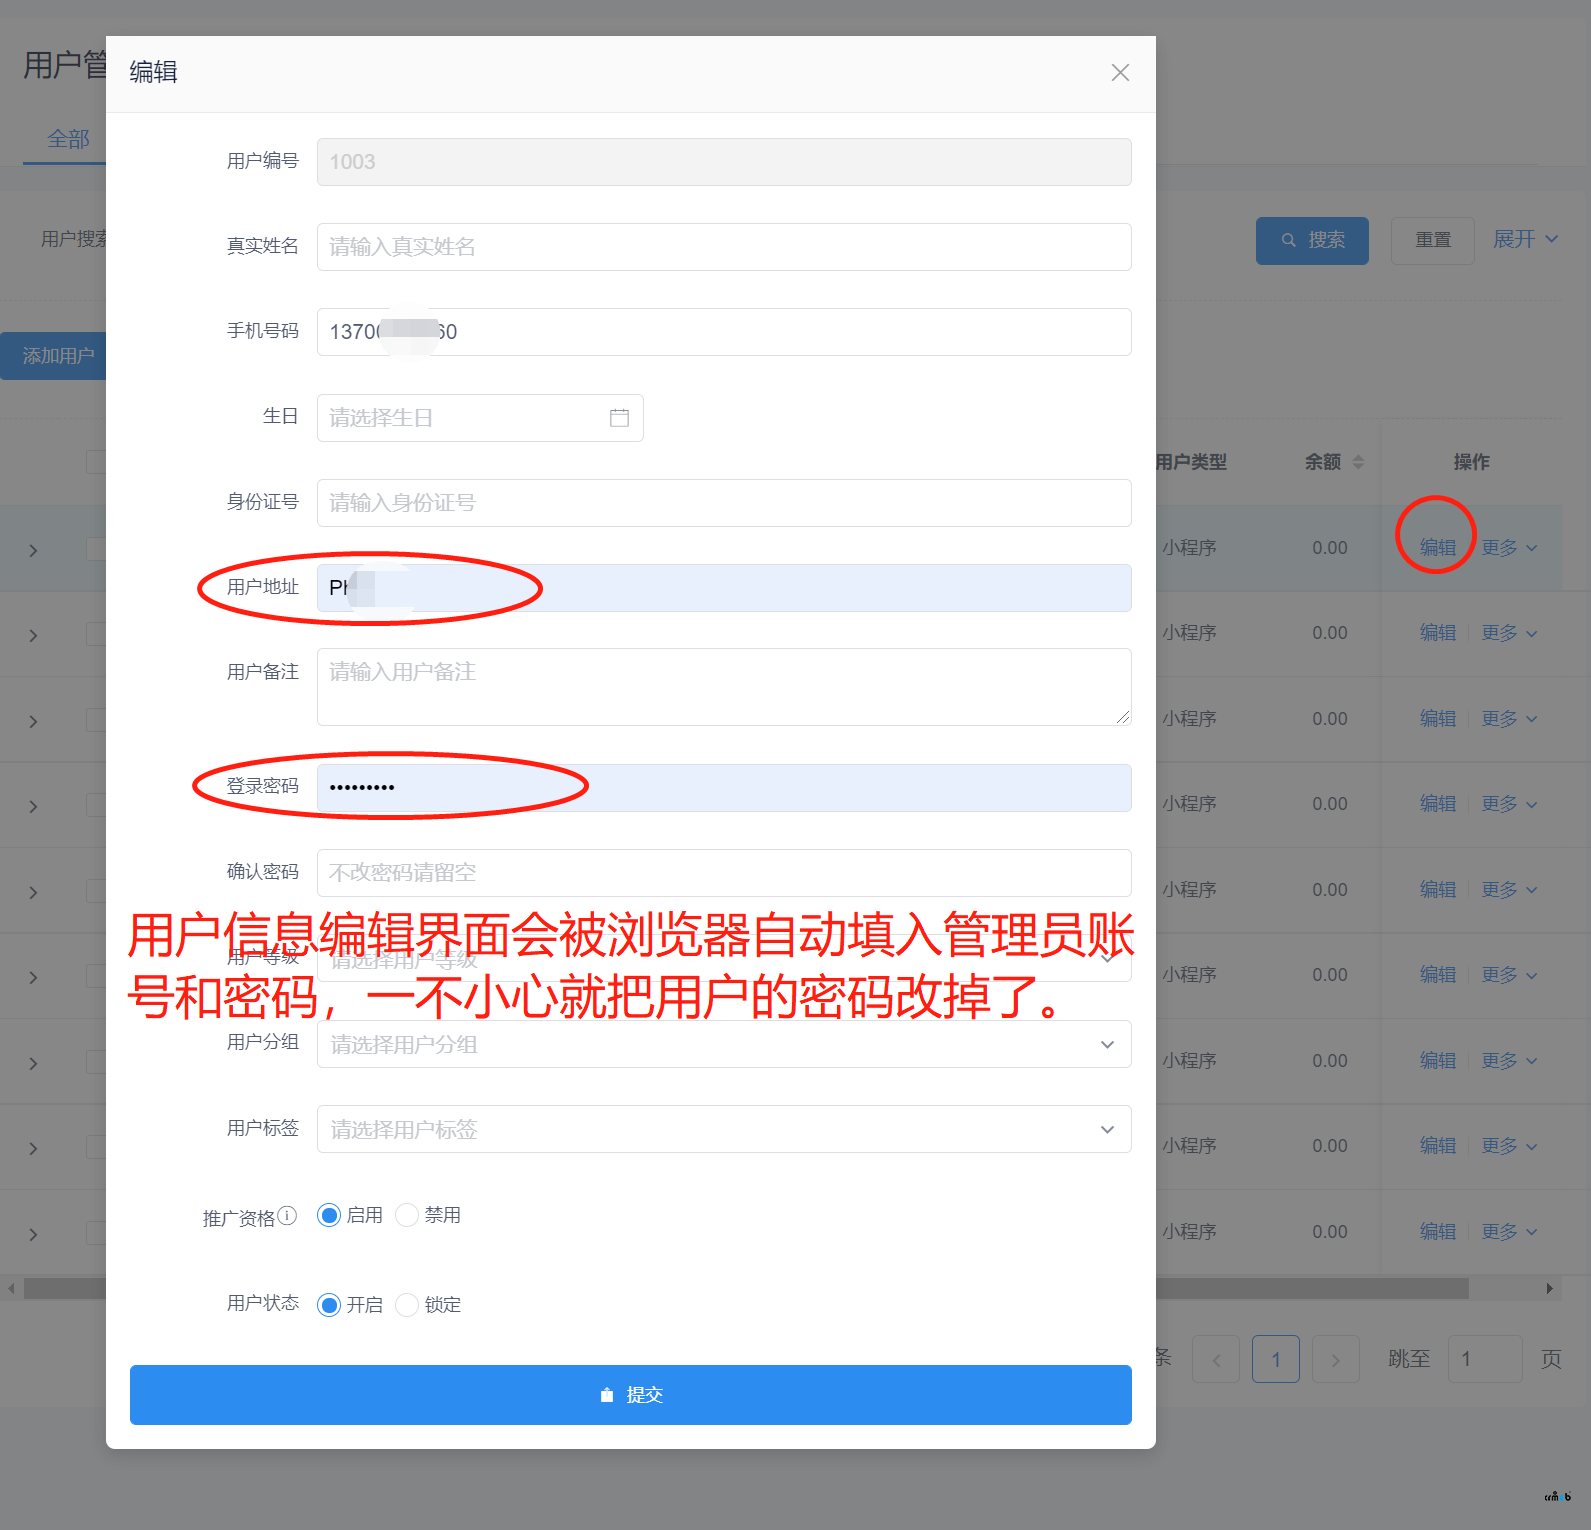1591x1530 pixels.
Task: Go to the next page arrow in pagination
Action: tap(1335, 1359)
